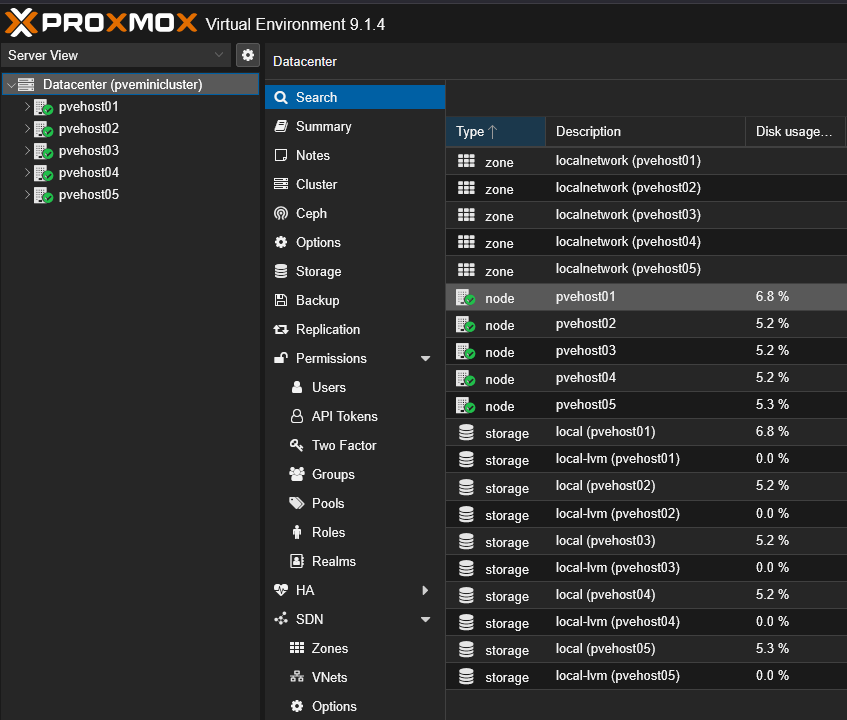This screenshot has width=847, height=720.
Task: Click the HA heartbeat icon
Action: pos(281,590)
